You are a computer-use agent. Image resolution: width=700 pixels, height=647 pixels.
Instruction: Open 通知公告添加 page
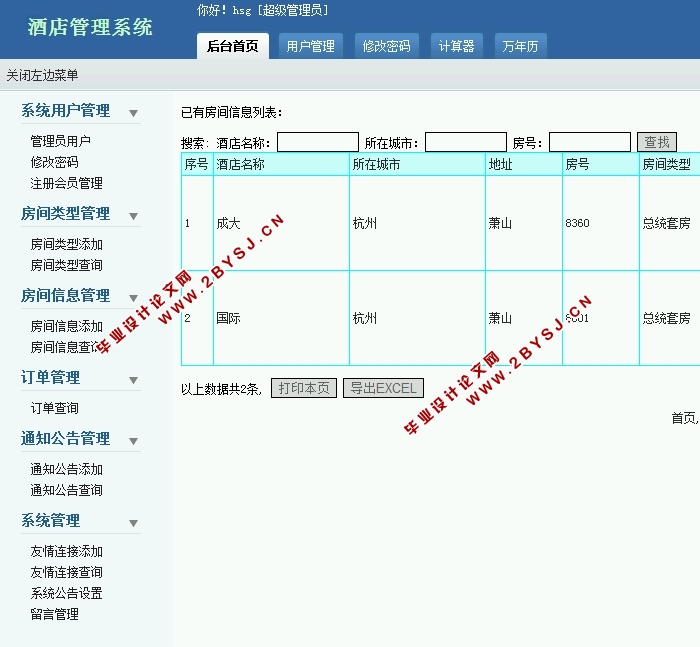coord(67,469)
